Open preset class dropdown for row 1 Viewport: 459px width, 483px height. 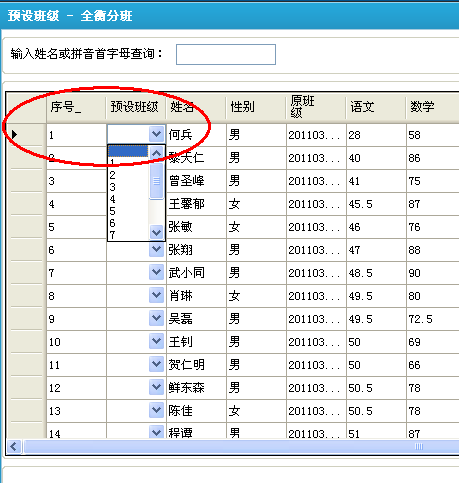(x=156, y=134)
